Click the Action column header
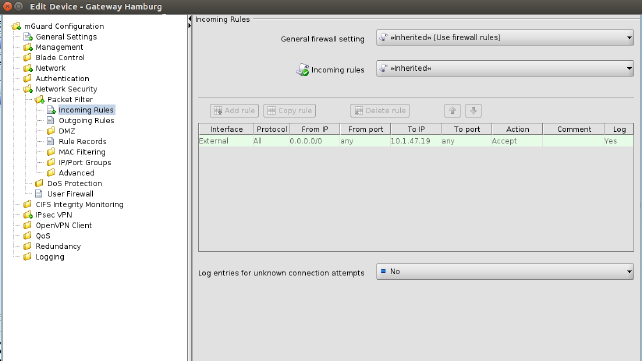The width and height of the screenshot is (642, 361). 517,129
